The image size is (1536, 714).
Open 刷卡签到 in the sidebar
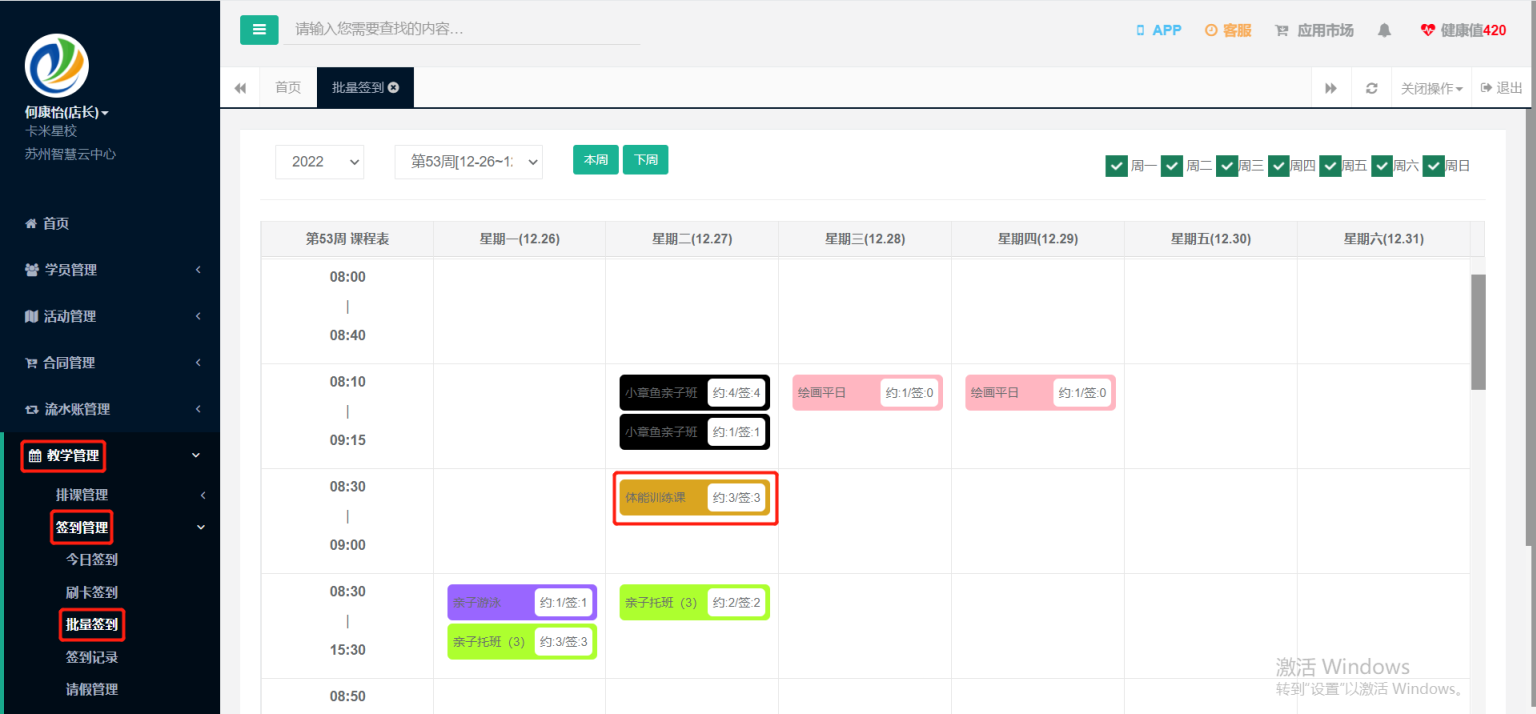[92, 592]
